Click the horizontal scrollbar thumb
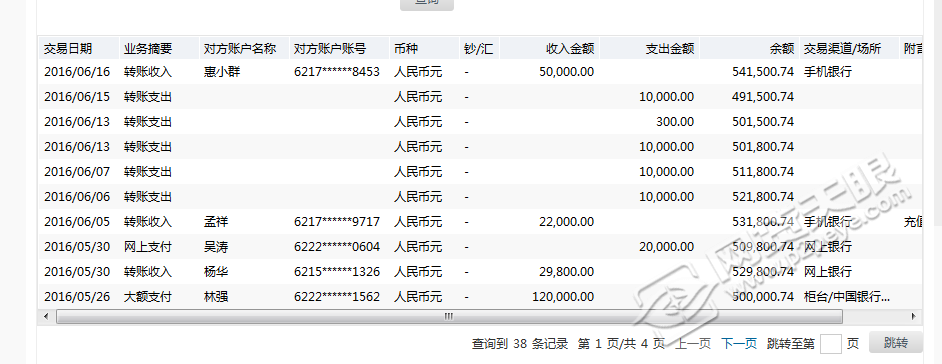 pyautogui.click(x=449, y=317)
